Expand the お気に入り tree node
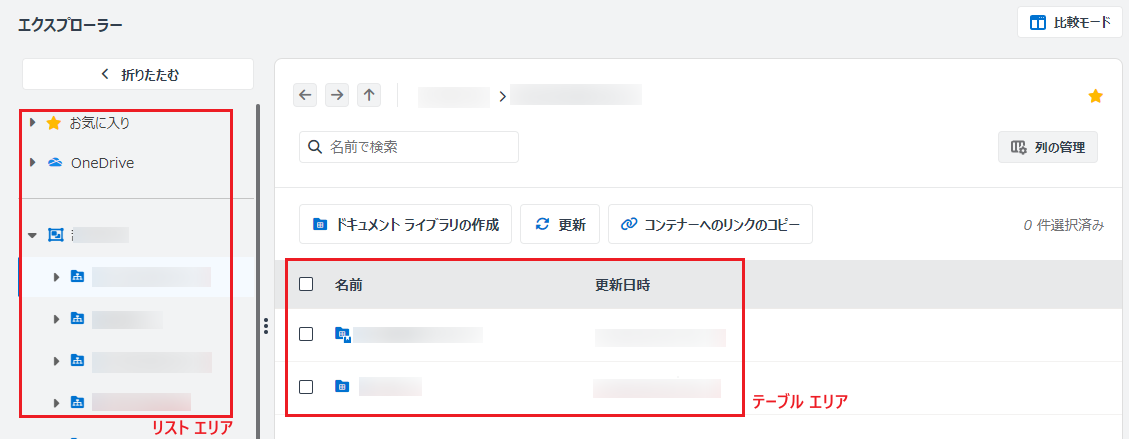This screenshot has width=1129, height=439. coord(32,123)
